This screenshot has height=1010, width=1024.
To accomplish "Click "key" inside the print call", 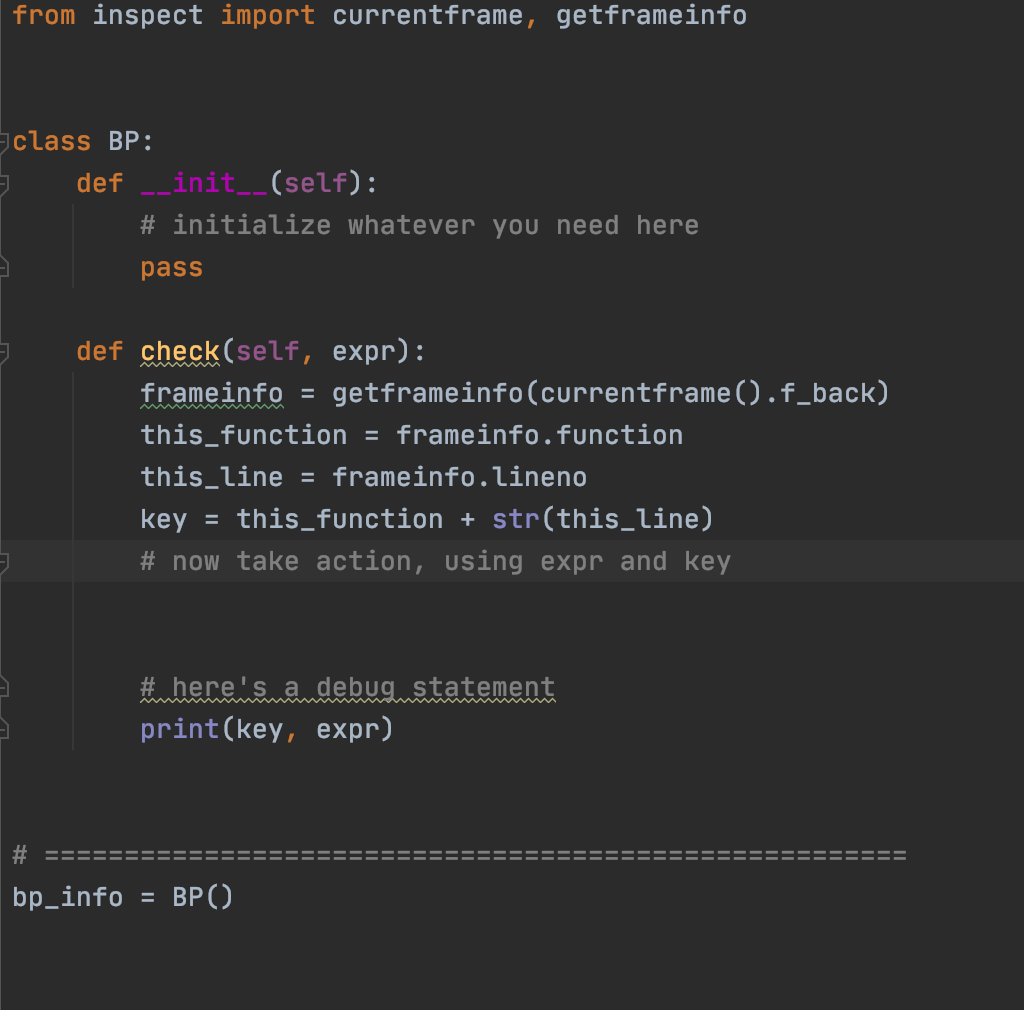I will (x=260, y=729).
